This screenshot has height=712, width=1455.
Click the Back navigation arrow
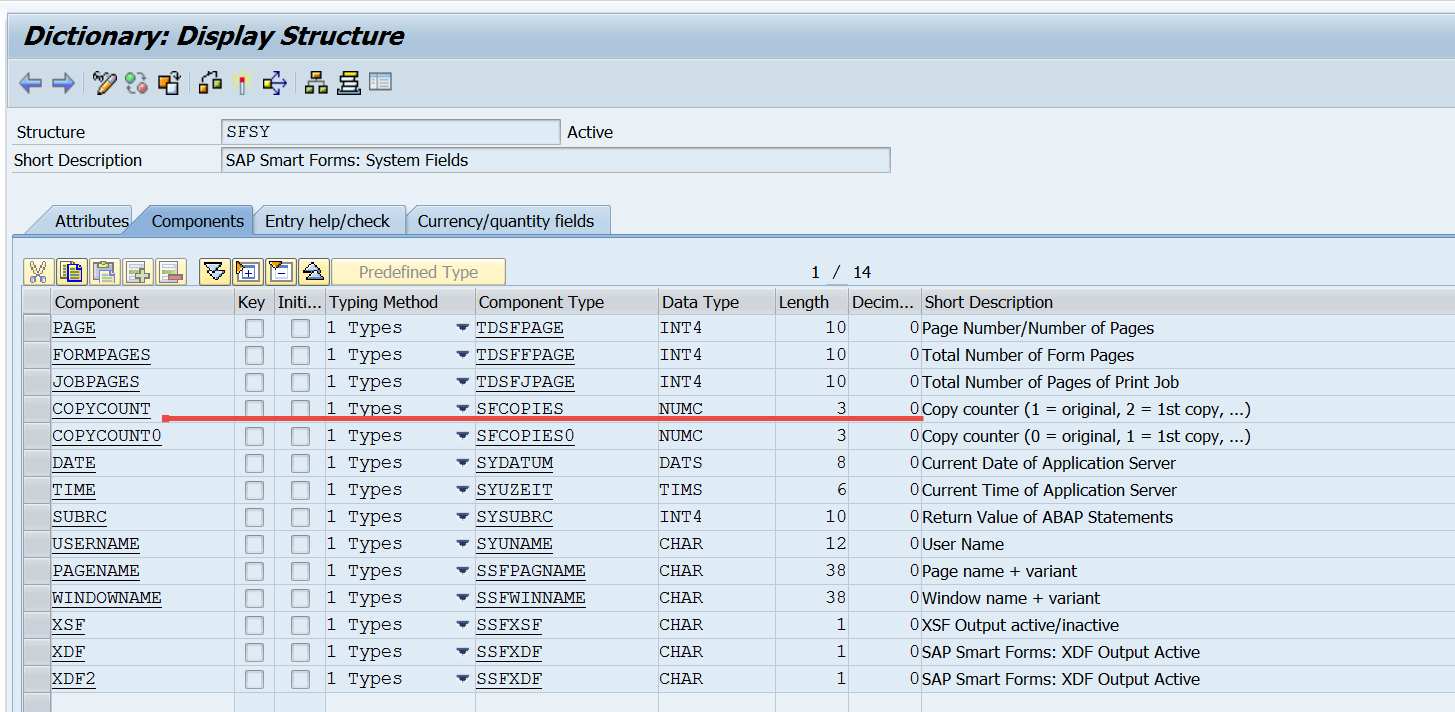tap(30, 83)
